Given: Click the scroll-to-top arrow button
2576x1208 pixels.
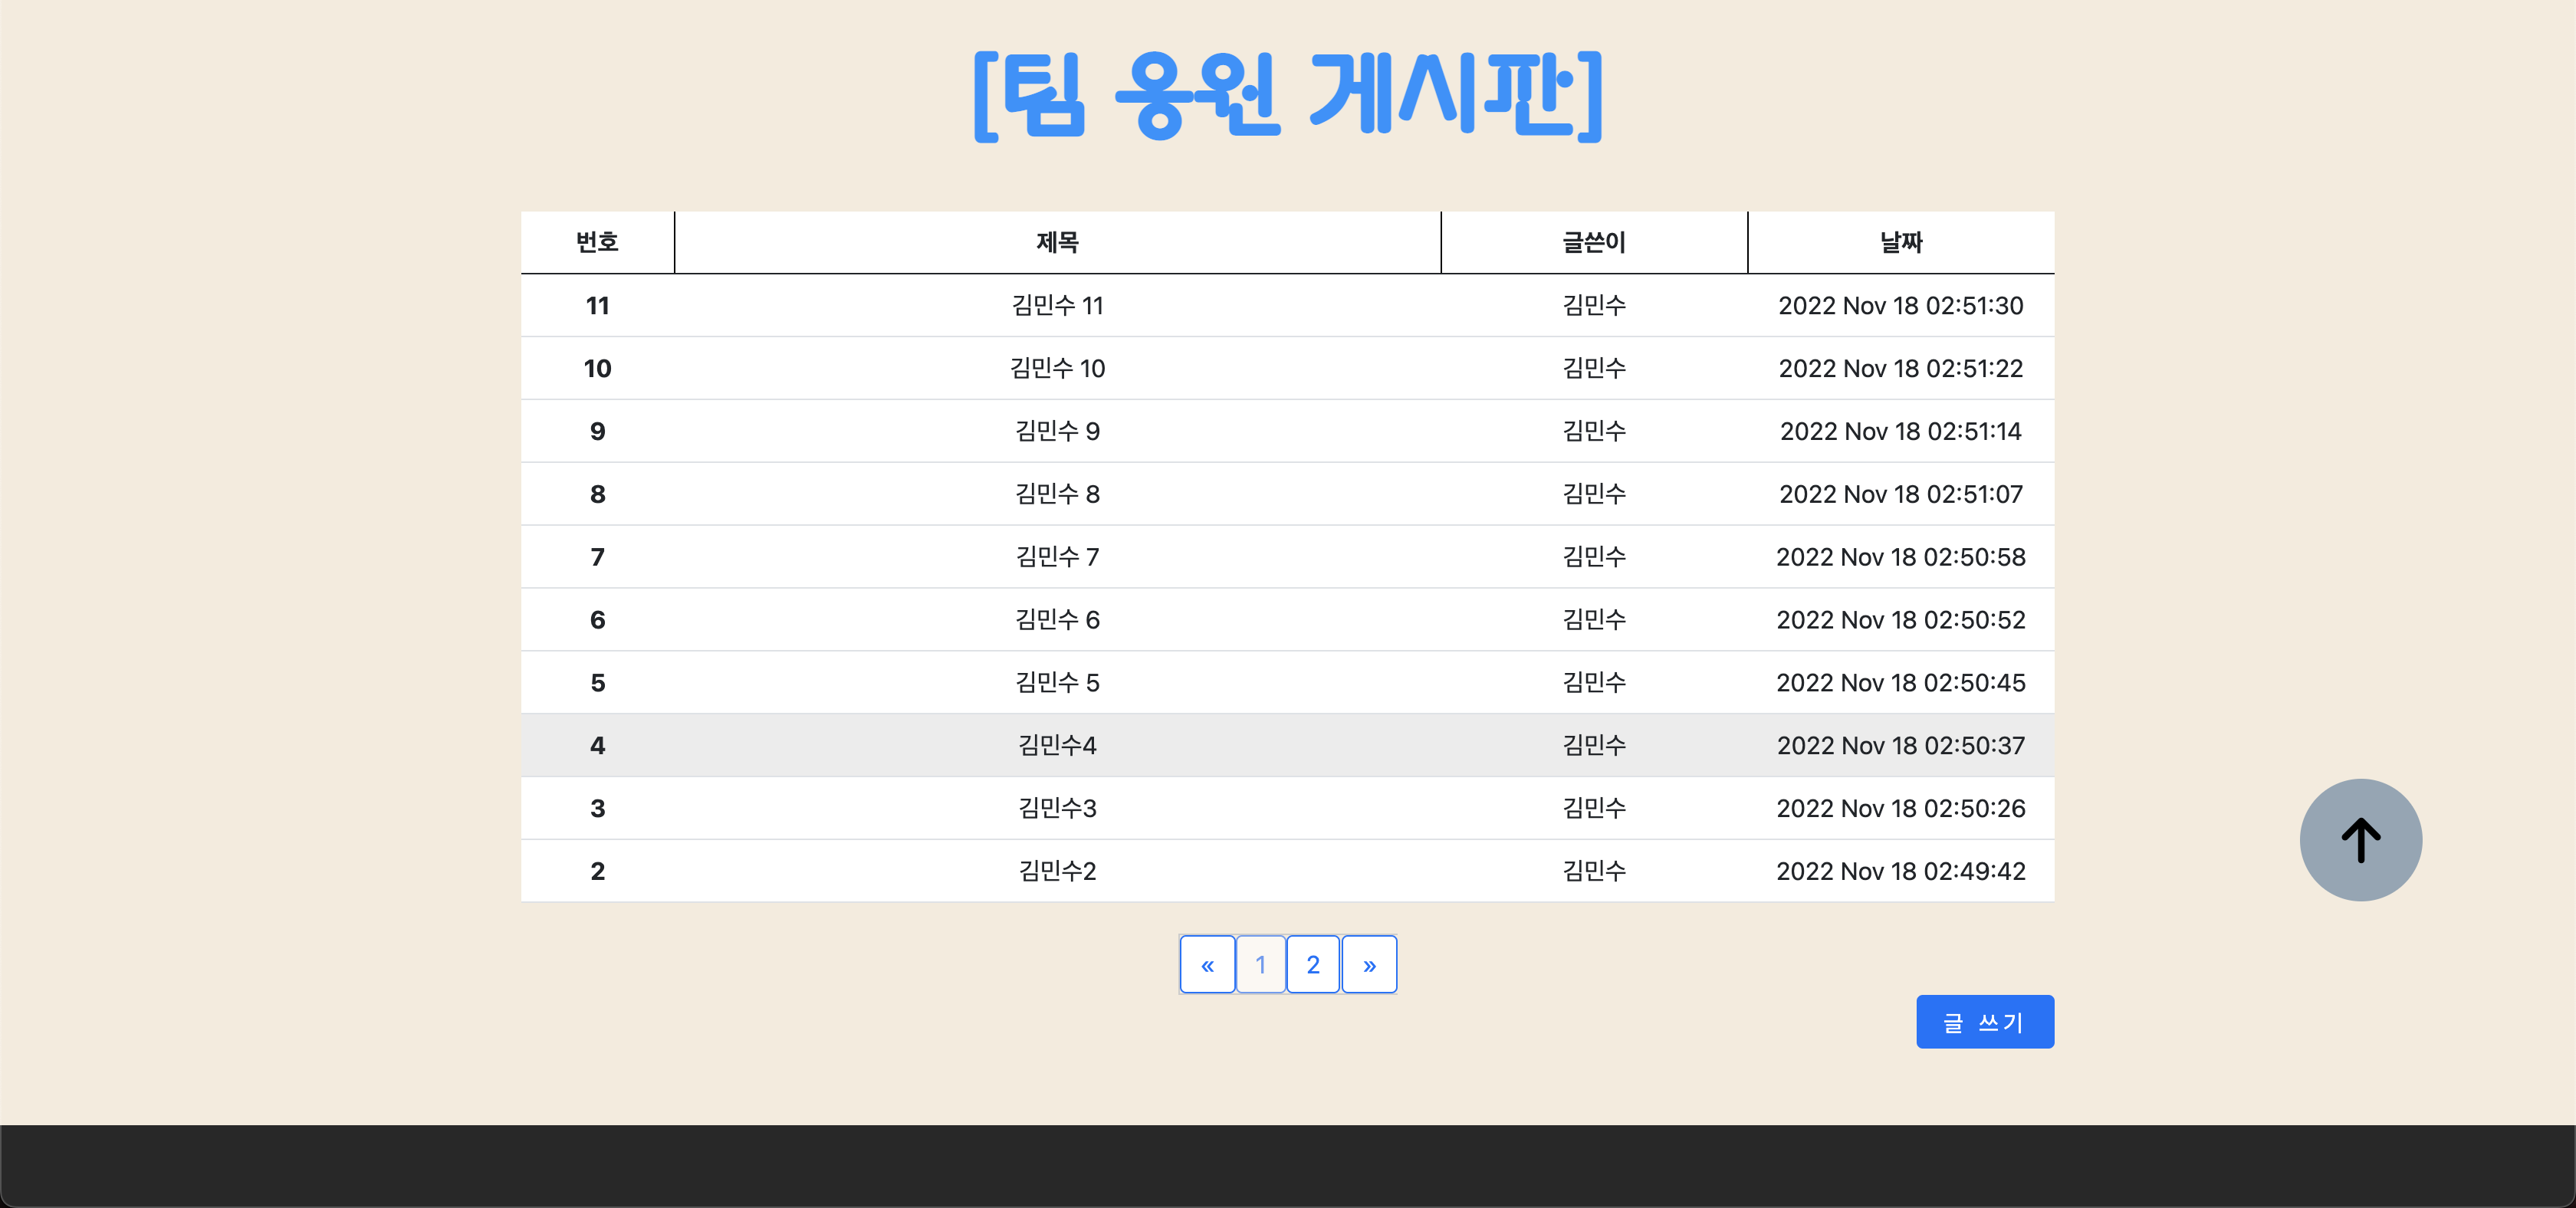Looking at the screenshot, I should (2360, 840).
